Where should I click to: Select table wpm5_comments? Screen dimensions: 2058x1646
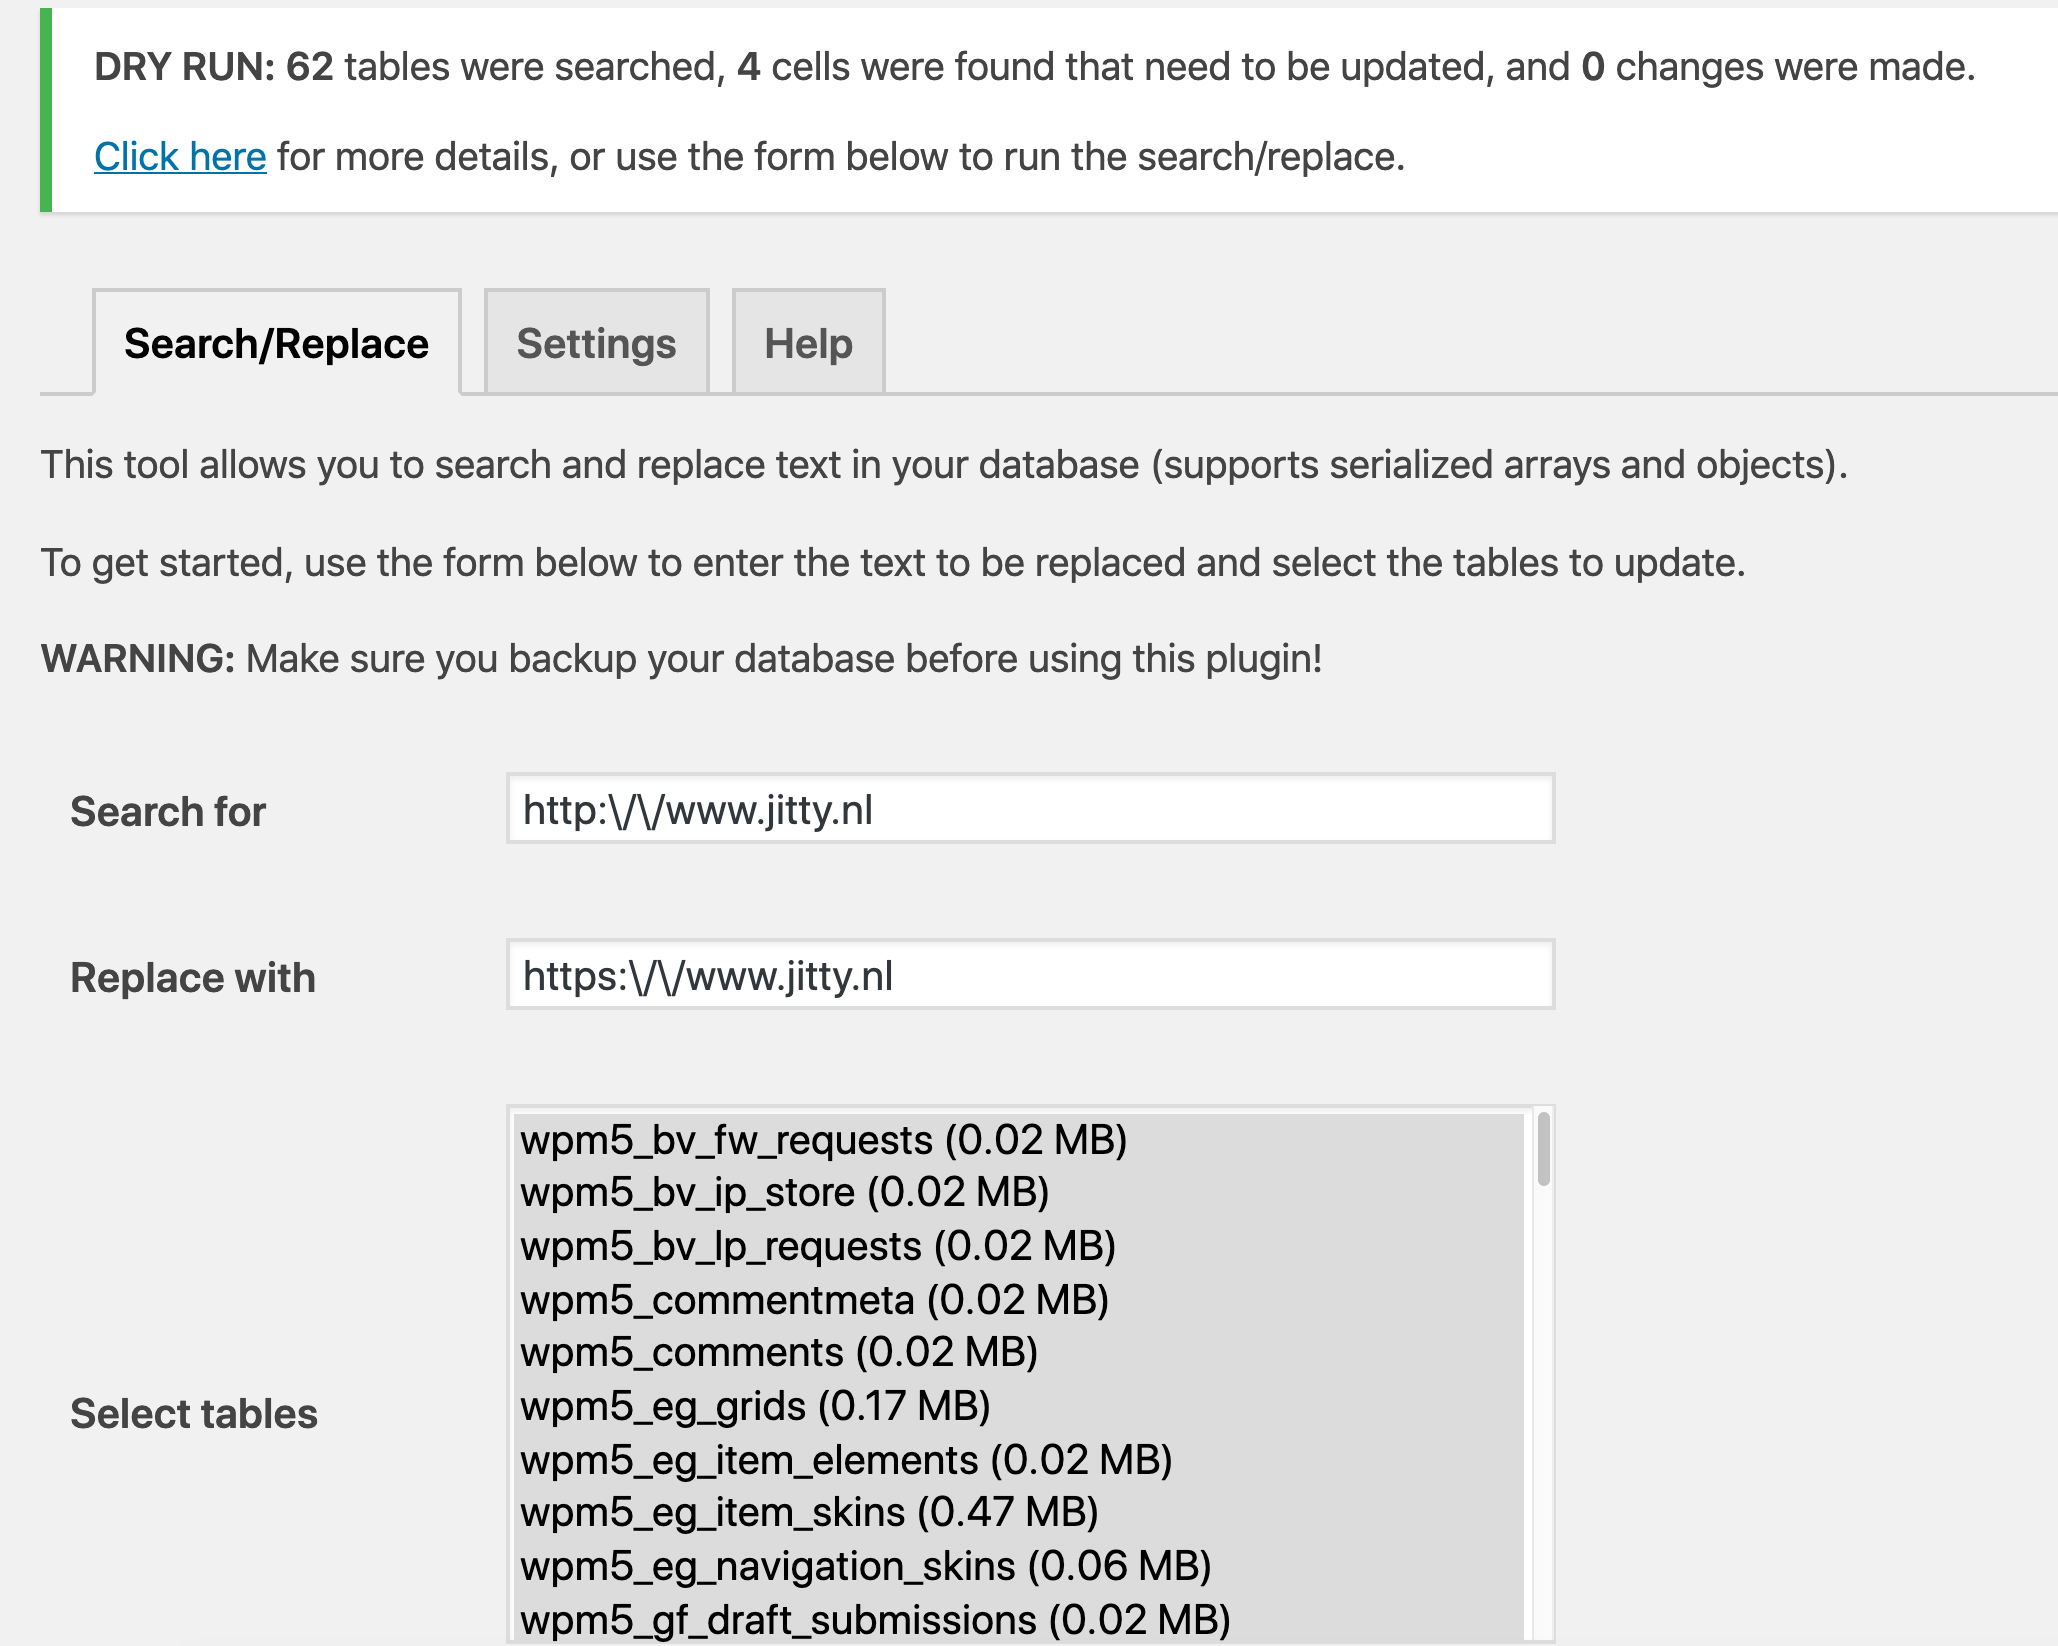1019,1353
